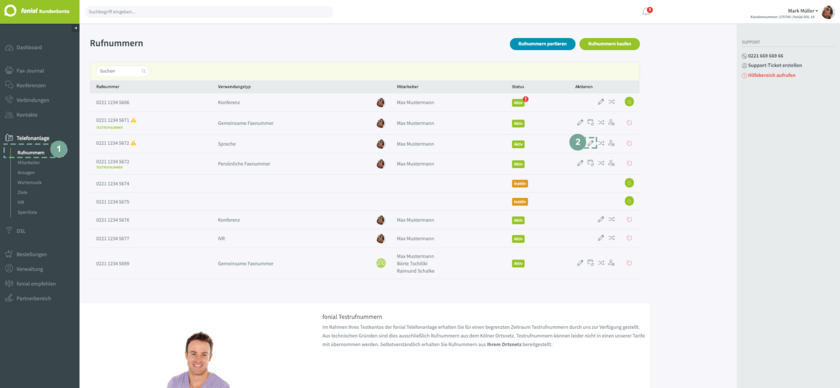Viewport: 840px width, 388px height.
Task: Click the Suchen field above the table
Action: click(x=122, y=71)
